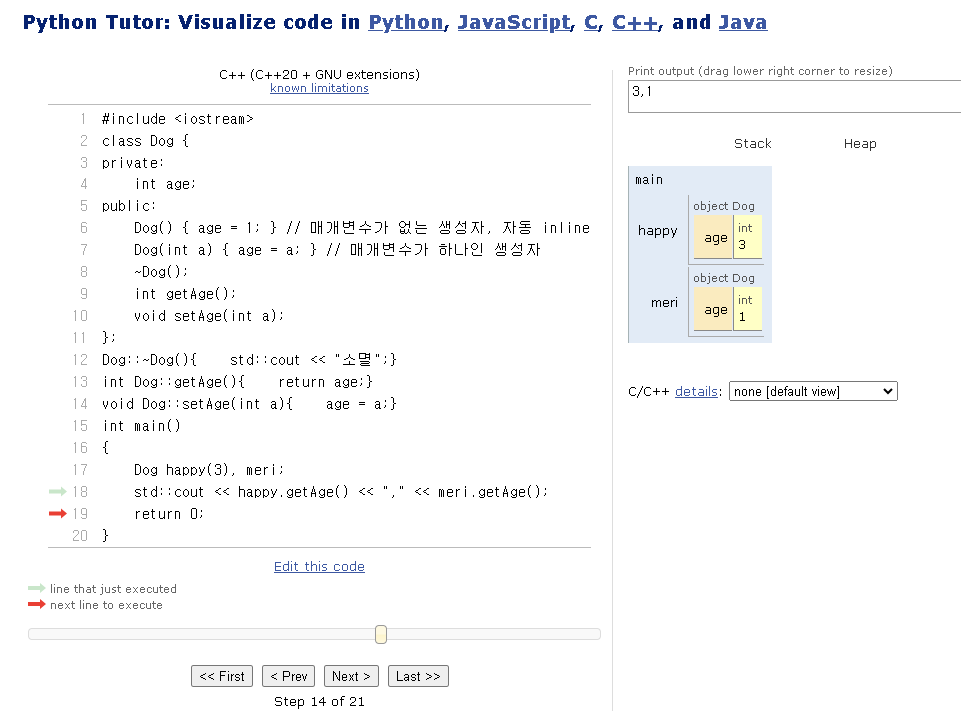Image resolution: width=961 pixels, height=711 pixels.
Task: Jump to first step with << First
Action: (222, 676)
